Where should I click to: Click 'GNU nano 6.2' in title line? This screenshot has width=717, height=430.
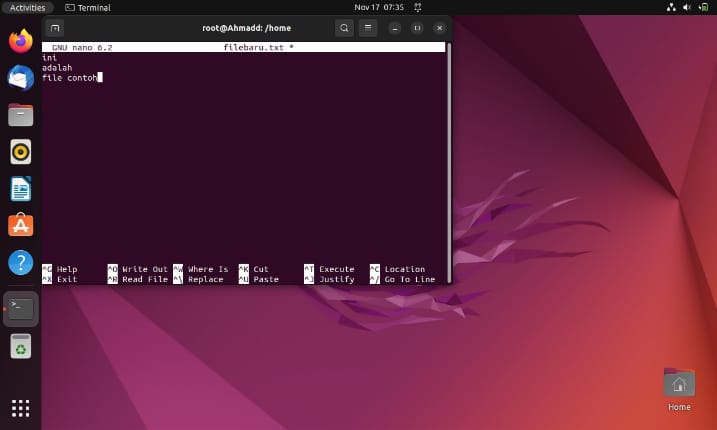82,47
